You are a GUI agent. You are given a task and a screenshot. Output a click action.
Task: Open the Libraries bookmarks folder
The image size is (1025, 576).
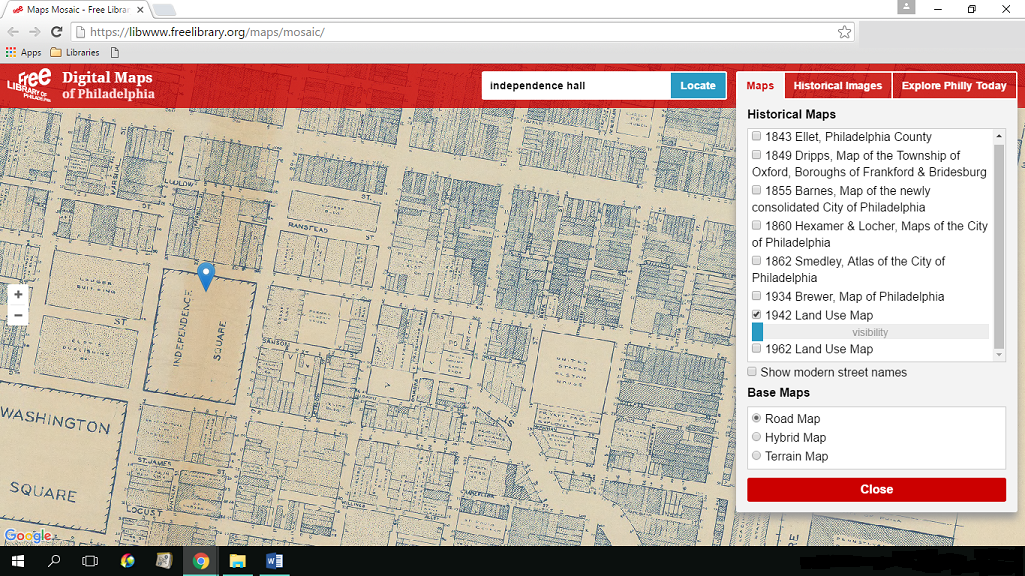(x=75, y=52)
